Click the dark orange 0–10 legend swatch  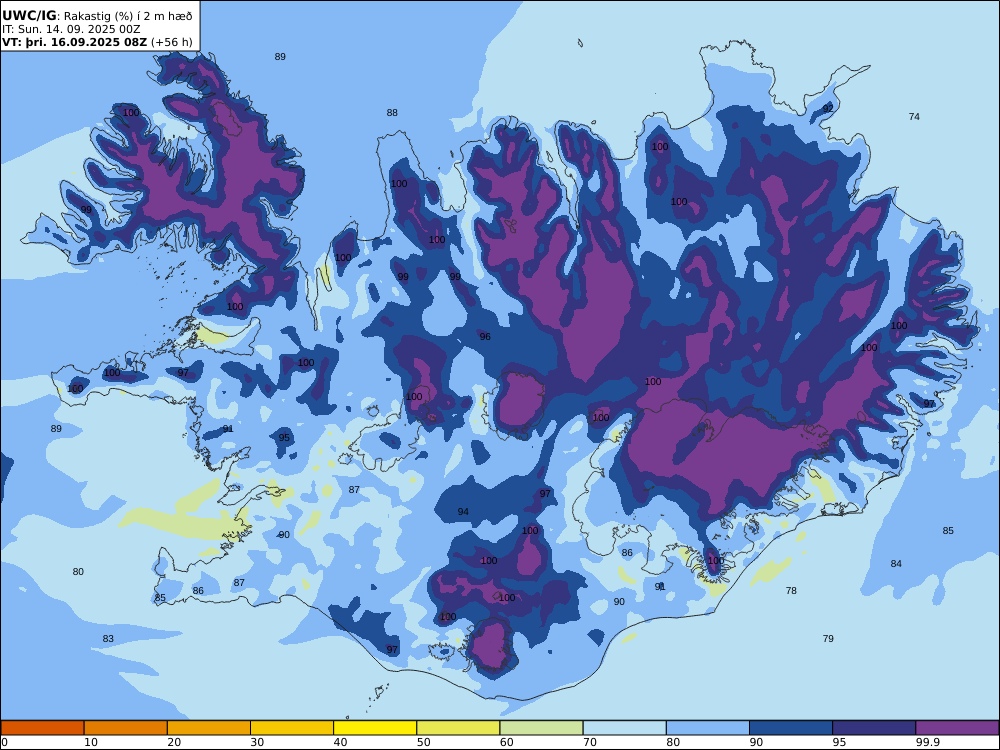click(x=42, y=728)
